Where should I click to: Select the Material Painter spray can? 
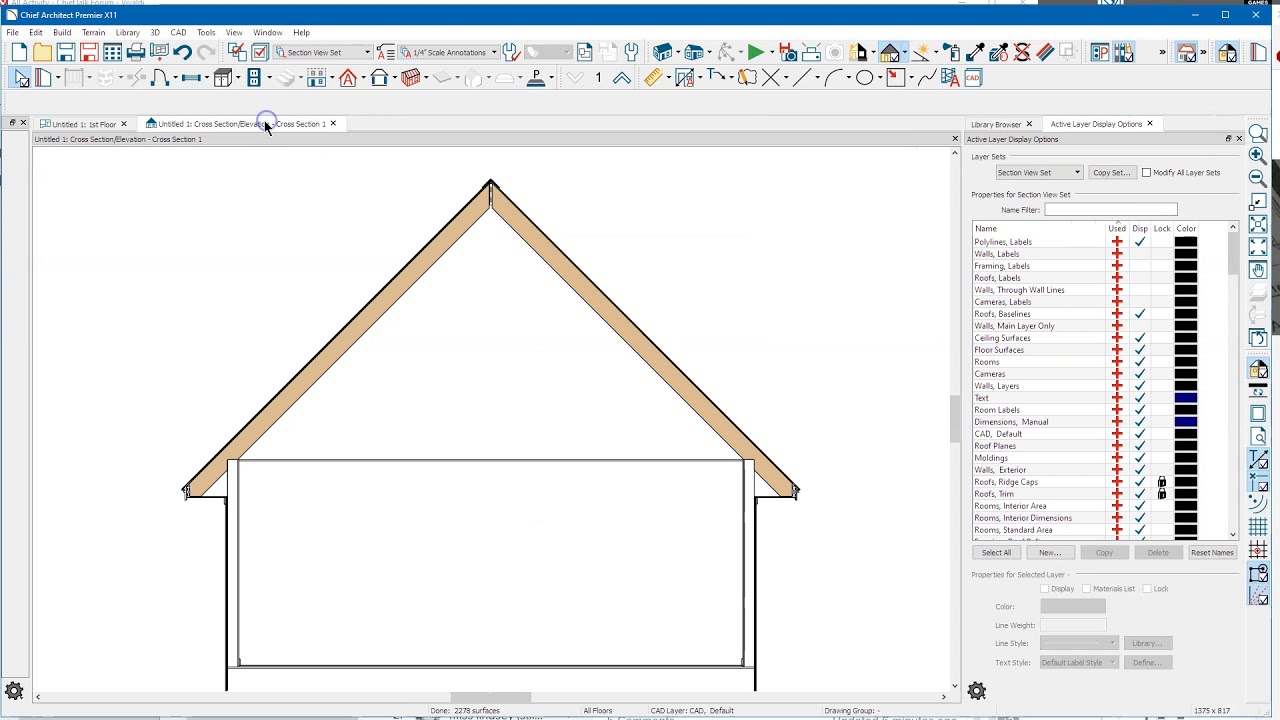pyautogui.click(x=951, y=53)
